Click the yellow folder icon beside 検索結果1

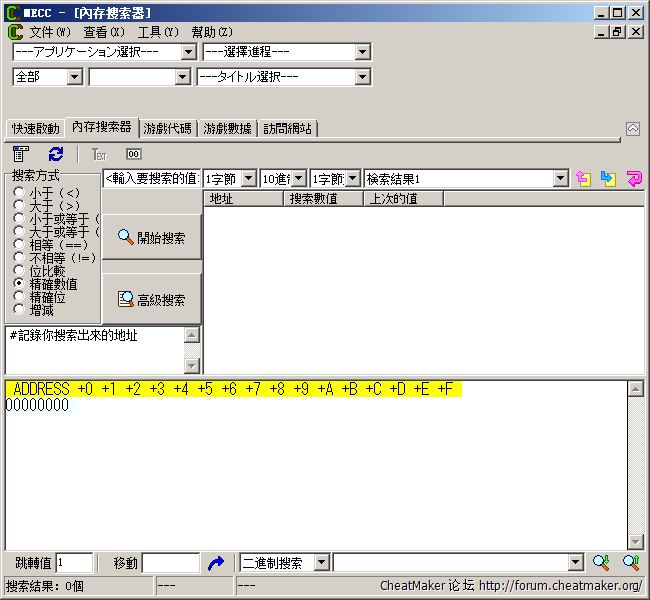tap(584, 179)
